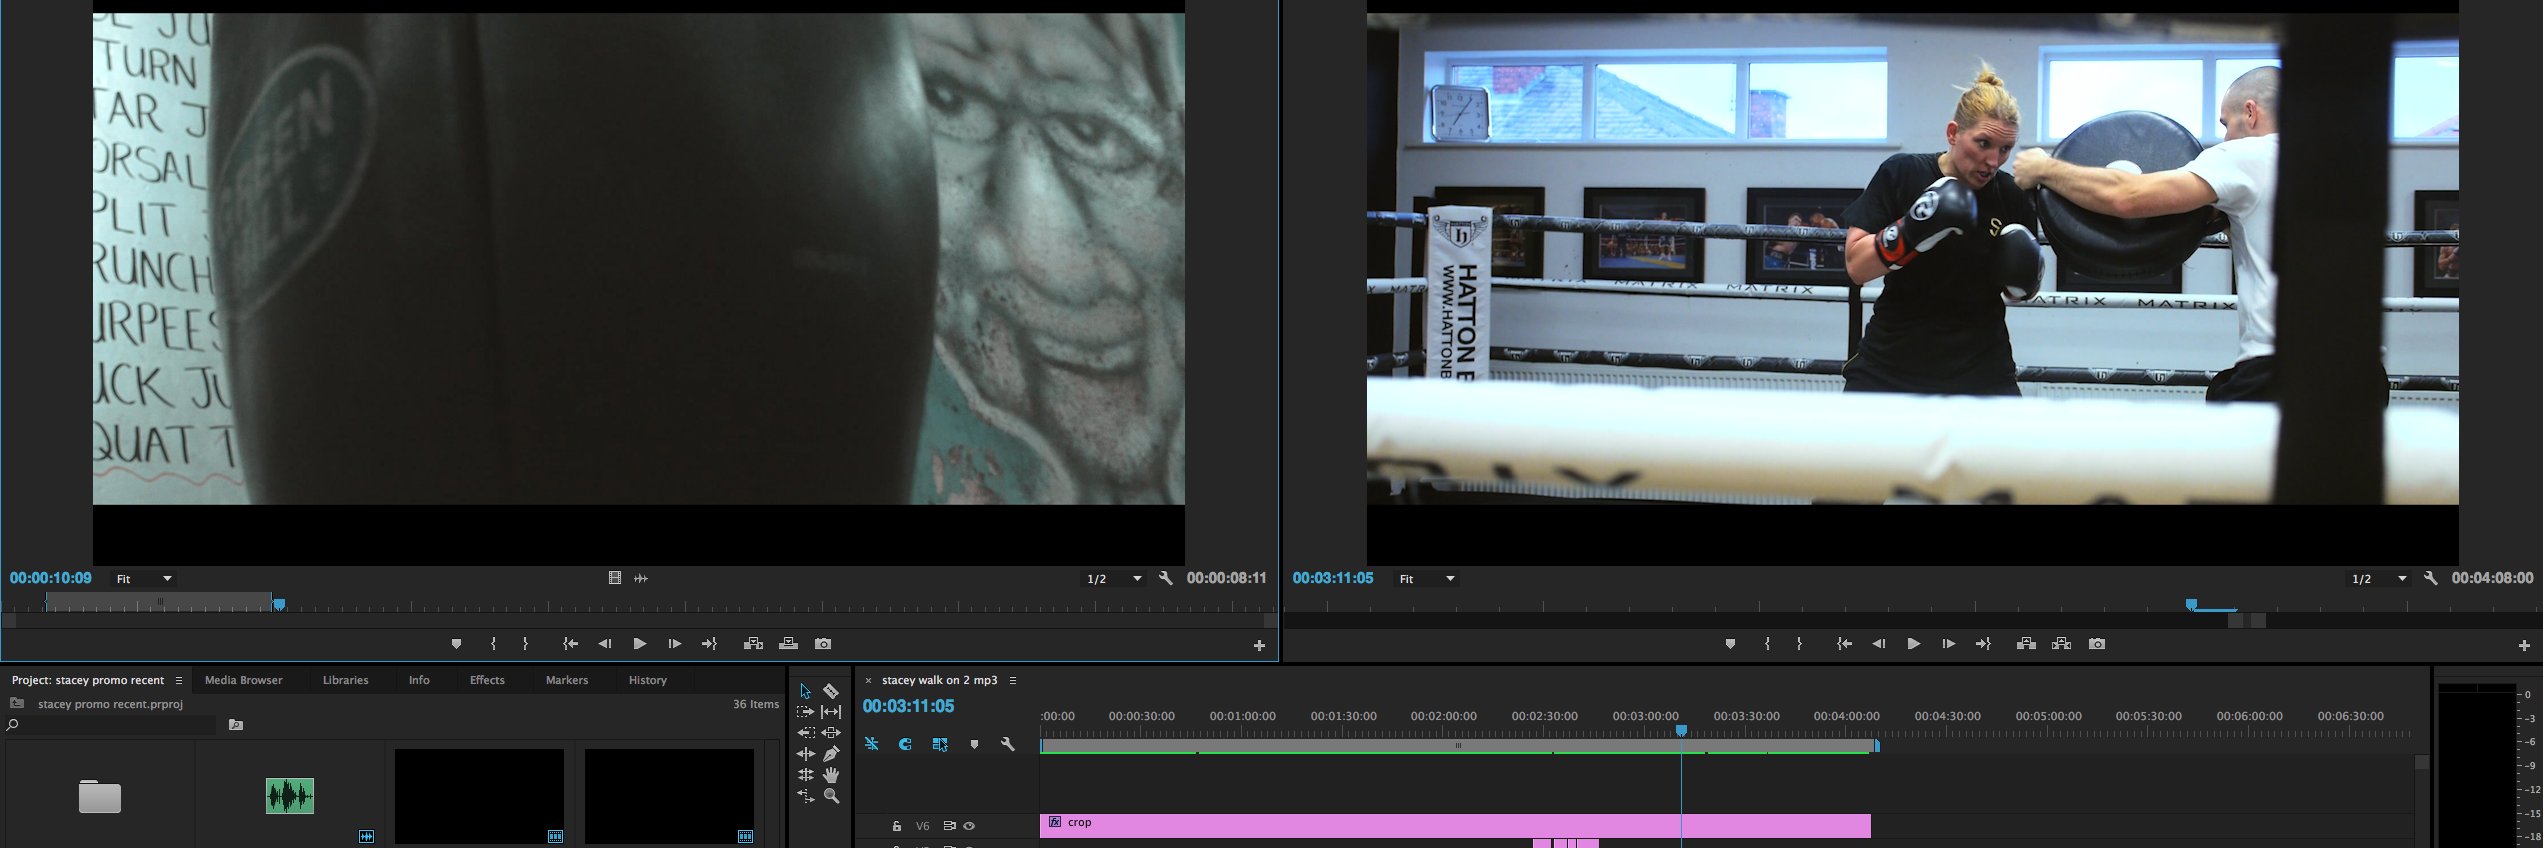Mark In point in the Source Monitor

tap(493, 644)
